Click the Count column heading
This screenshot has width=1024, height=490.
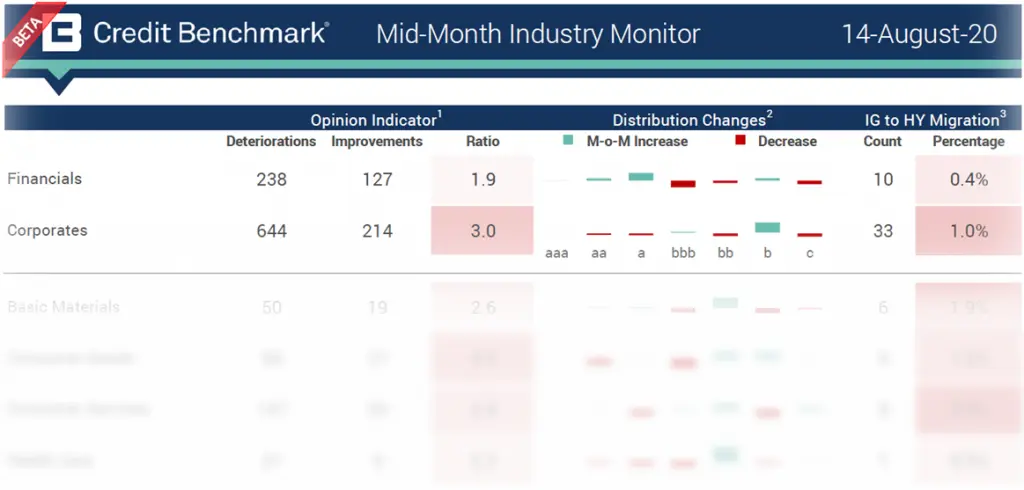click(882, 141)
